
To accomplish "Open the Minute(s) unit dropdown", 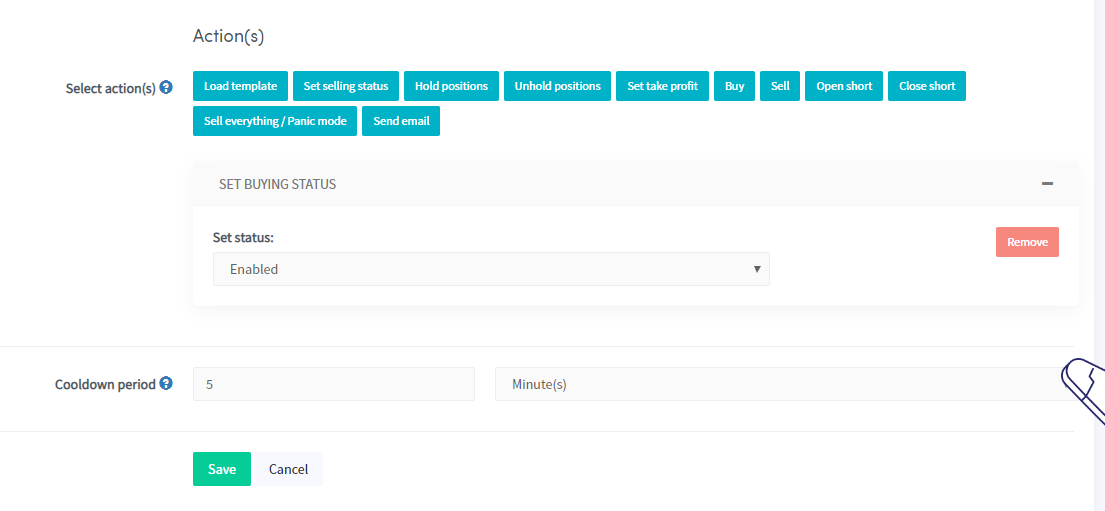I will click(784, 384).
